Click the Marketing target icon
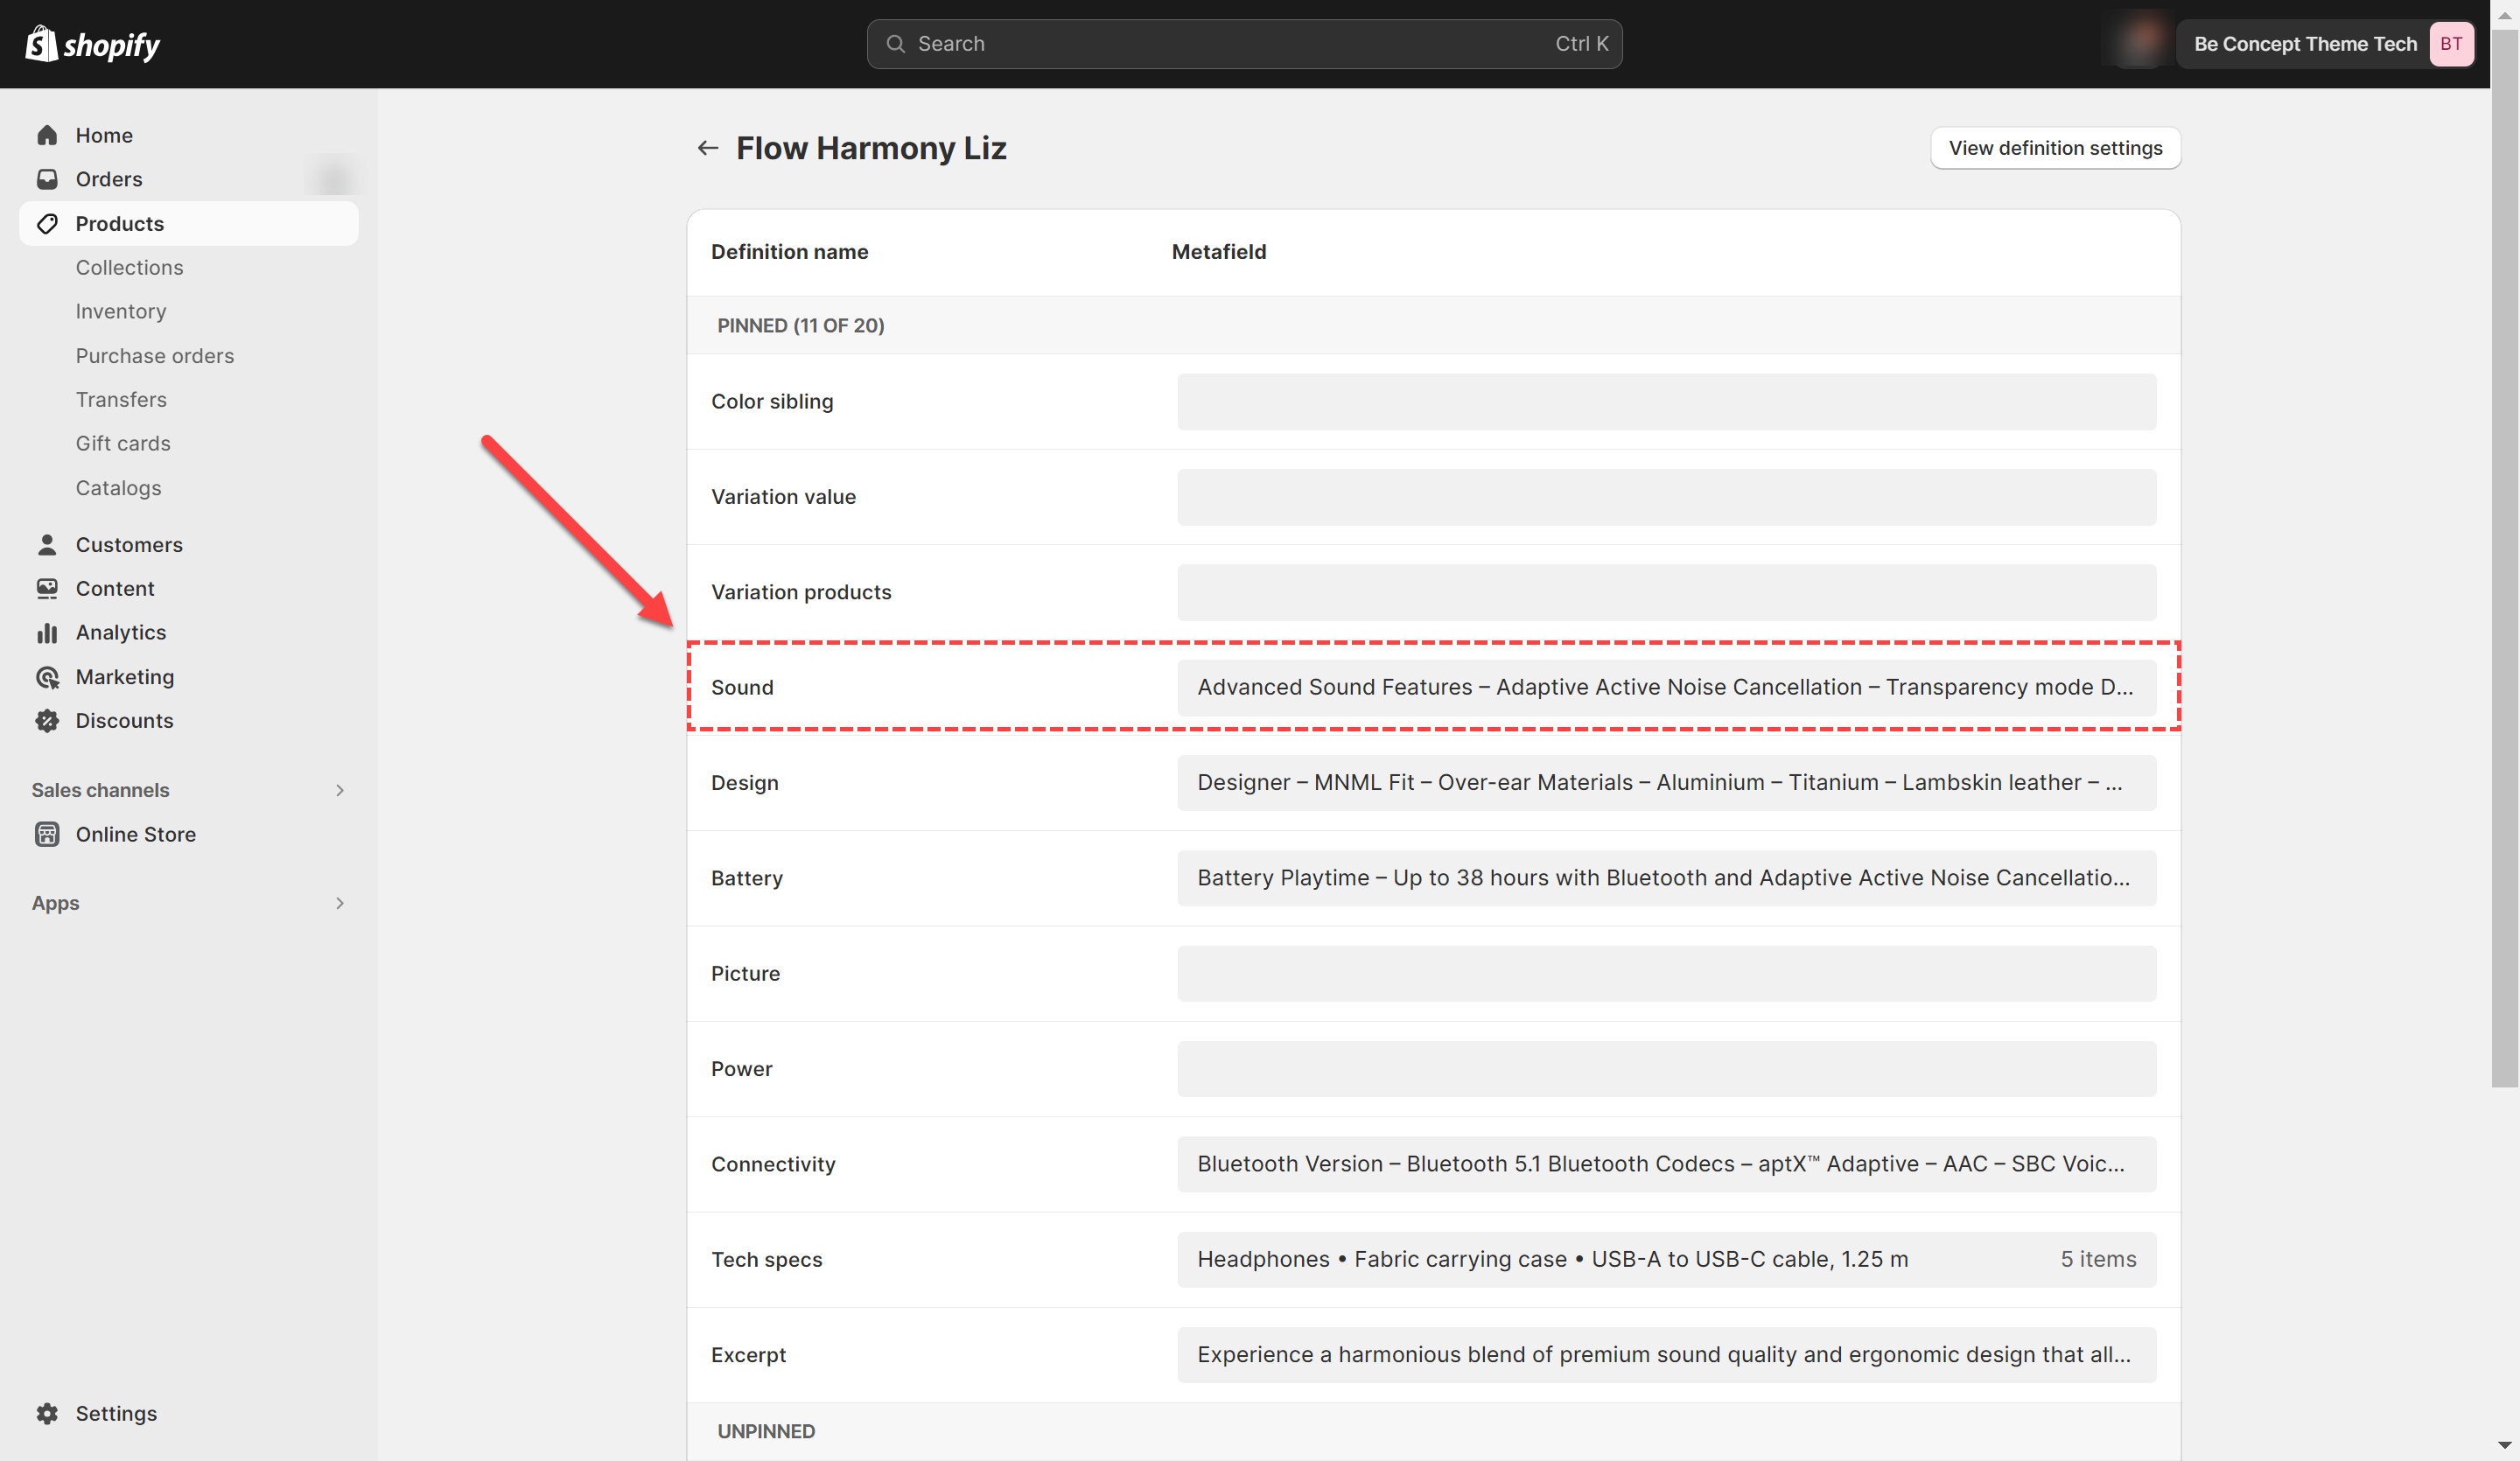2520x1461 pixels. 47,677
